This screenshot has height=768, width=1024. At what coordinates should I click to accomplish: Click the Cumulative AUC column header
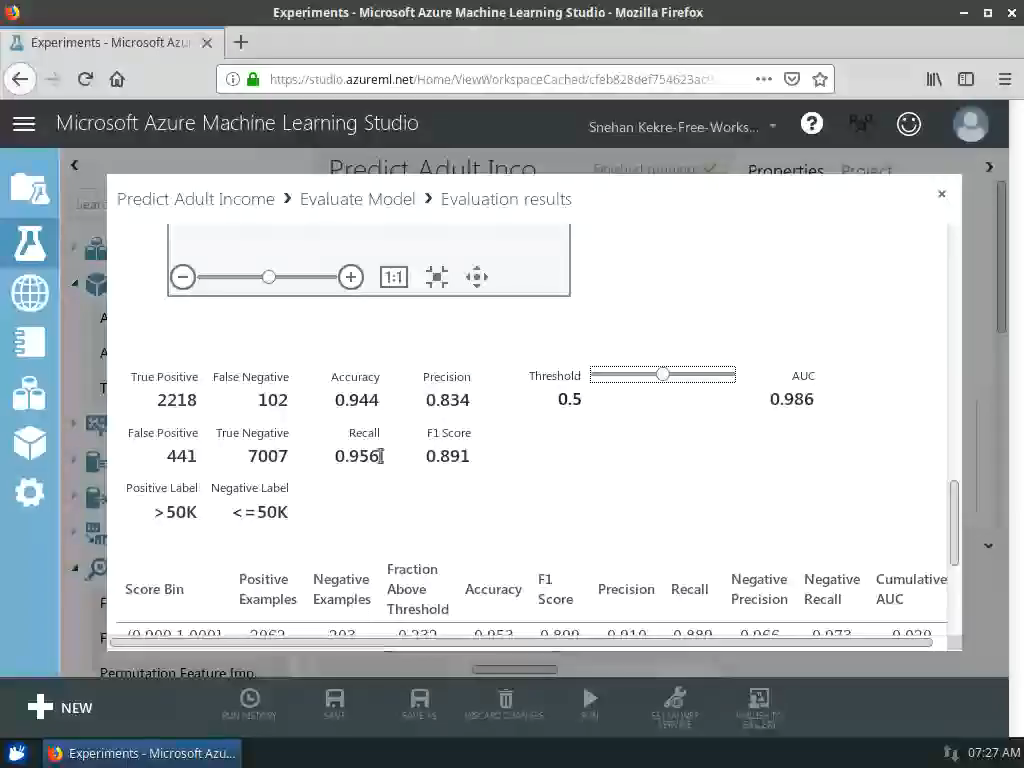click(x=911, y=589)
